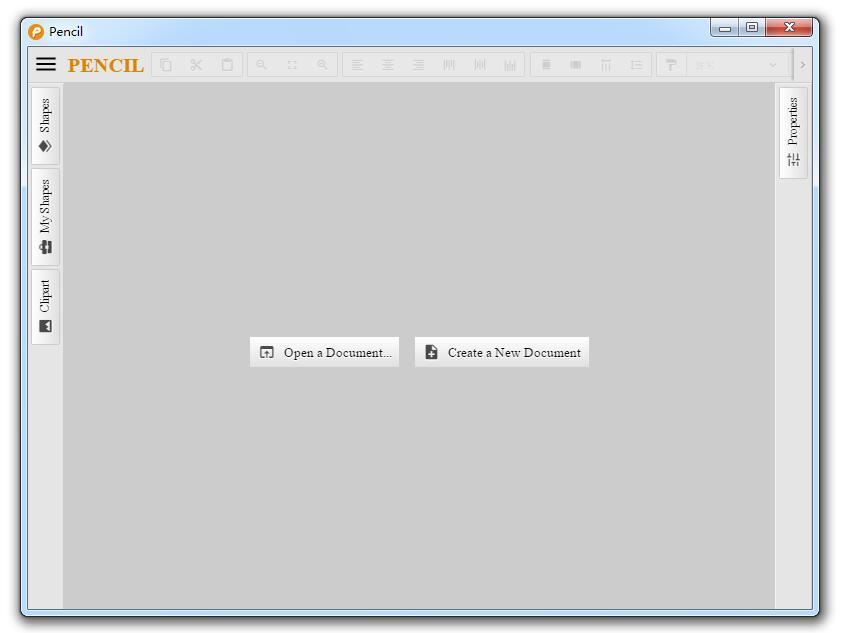Screen dimensions: 846x633
Task: Click the Align left icon
Action: coord(357,65)
